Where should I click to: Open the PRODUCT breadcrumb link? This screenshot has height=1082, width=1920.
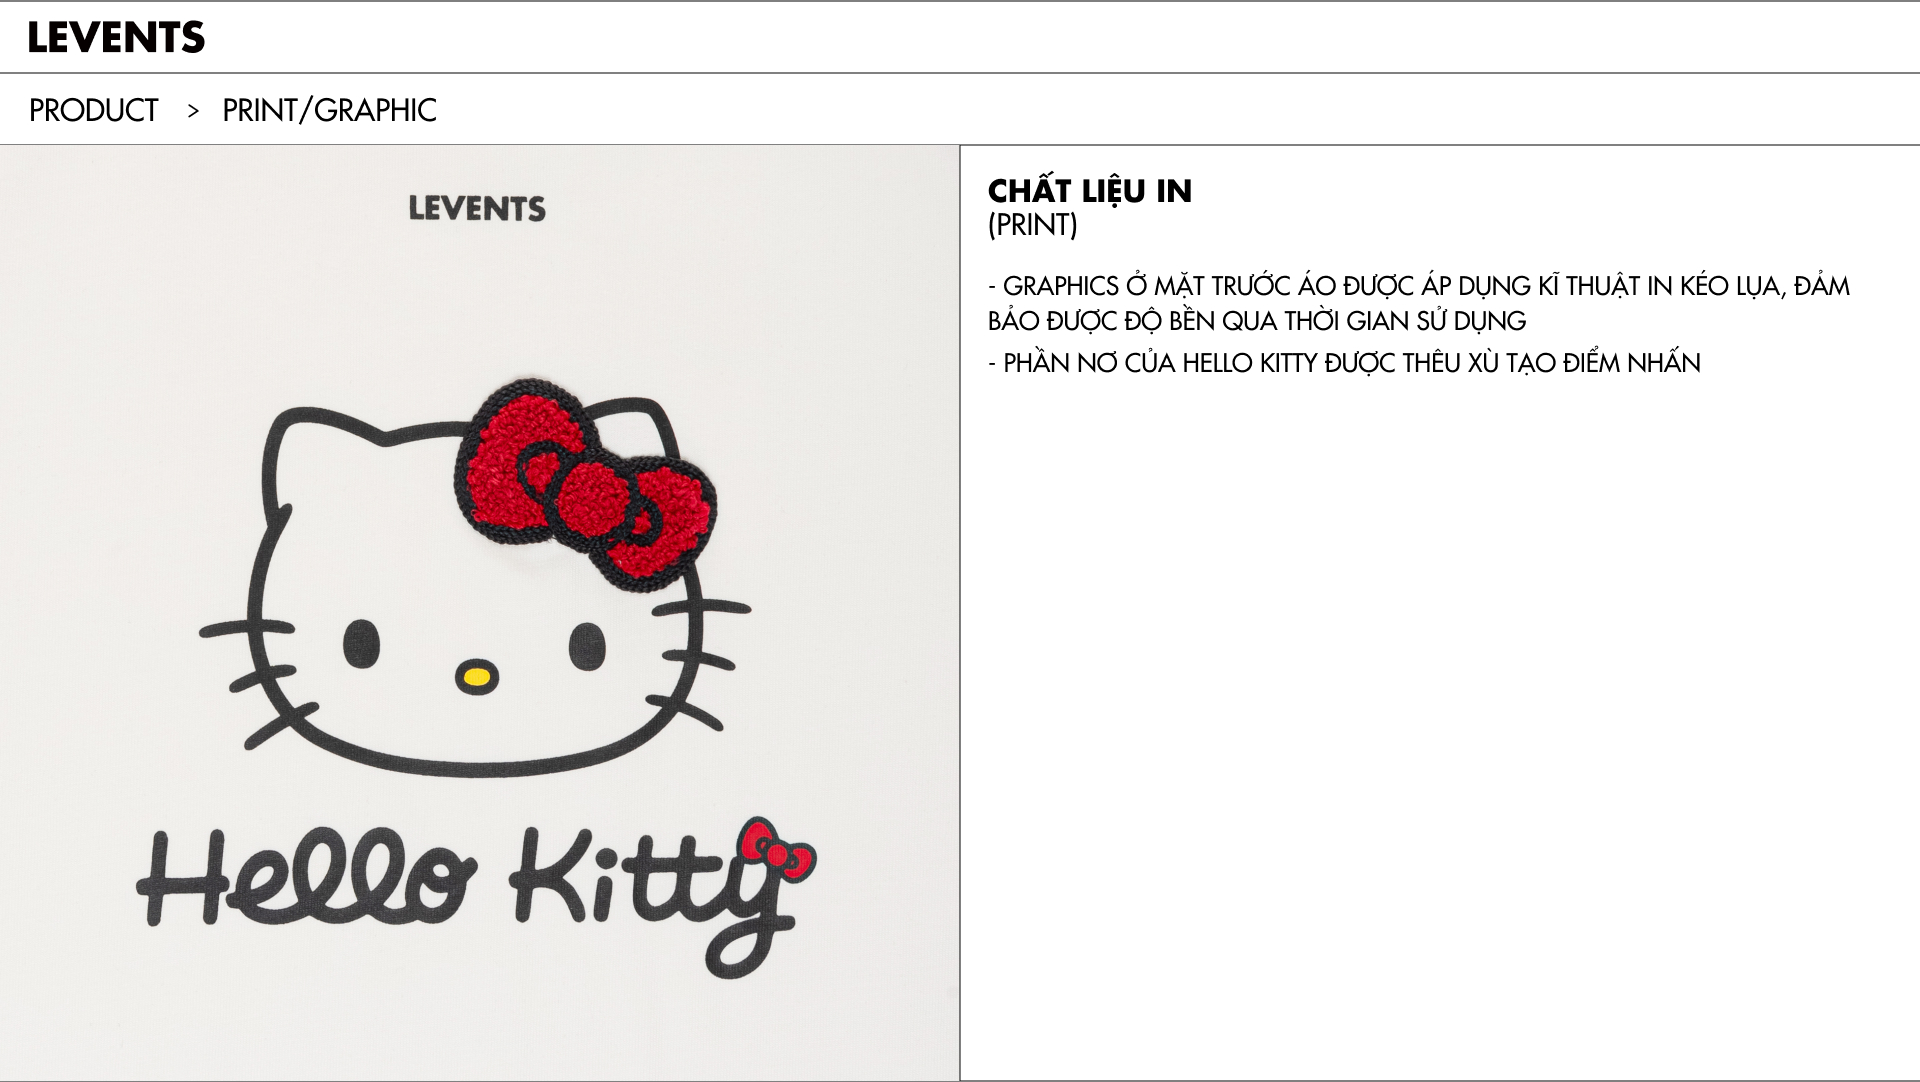[93, 110]
